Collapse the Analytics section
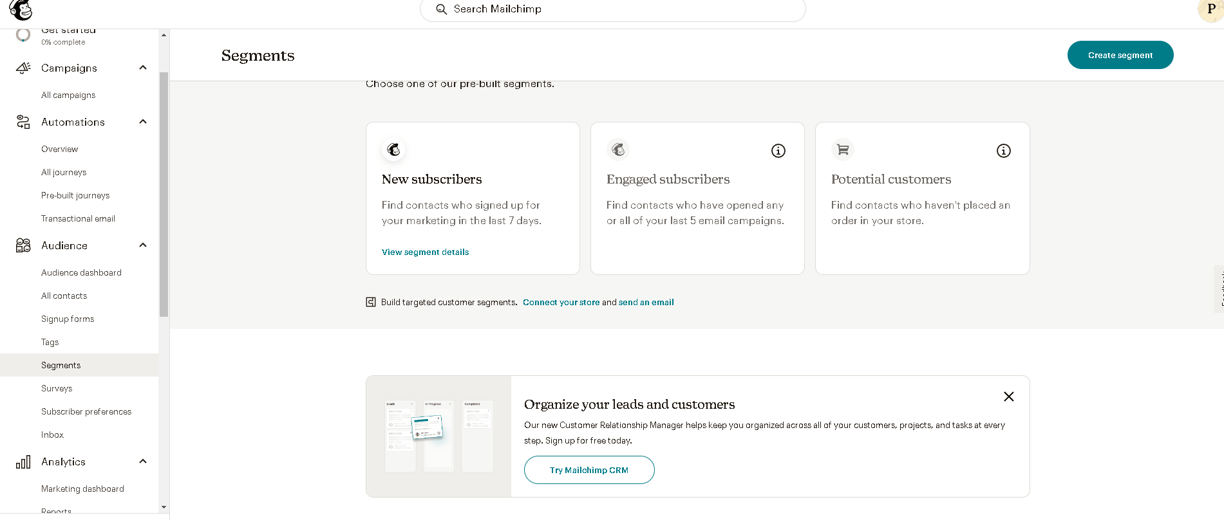1224x520 pixels. pos(143,462)
